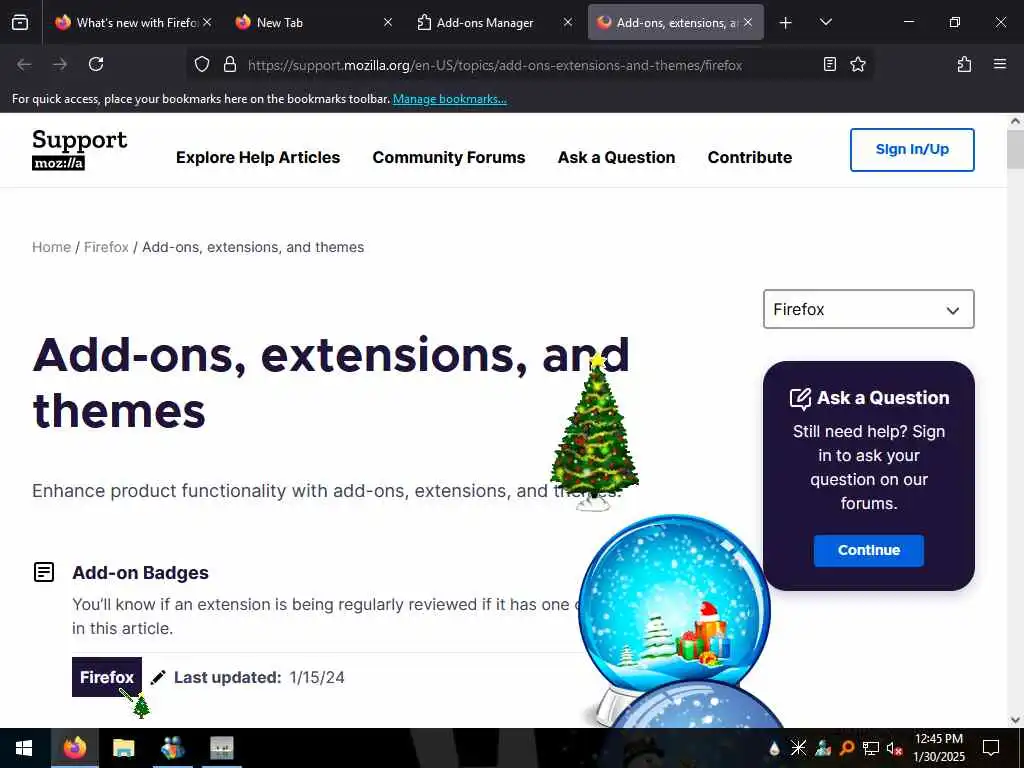Click the Mozilla Support logo

point(80,150)
